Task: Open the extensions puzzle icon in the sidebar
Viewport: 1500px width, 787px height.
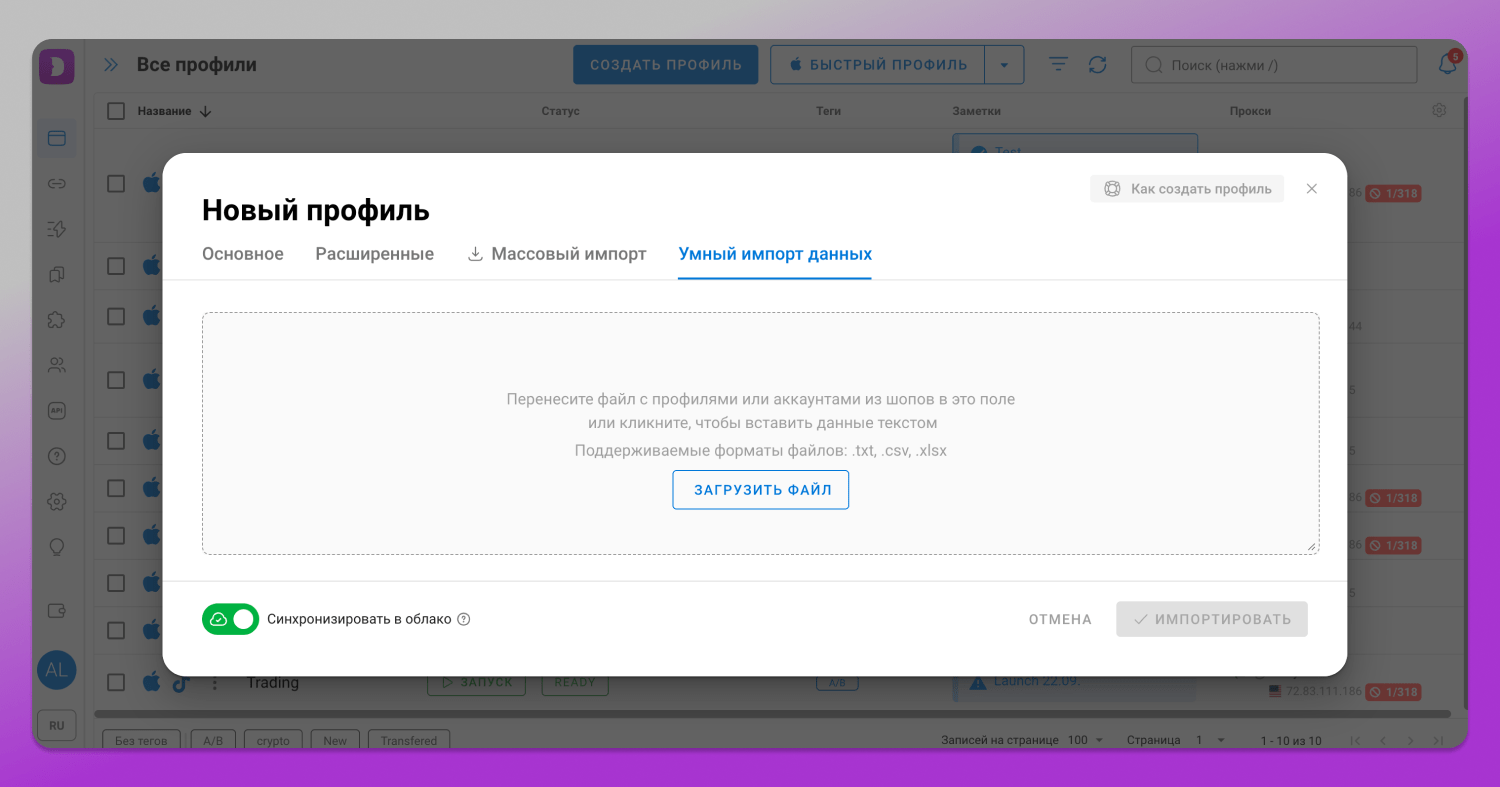Action: click(57, 320)
